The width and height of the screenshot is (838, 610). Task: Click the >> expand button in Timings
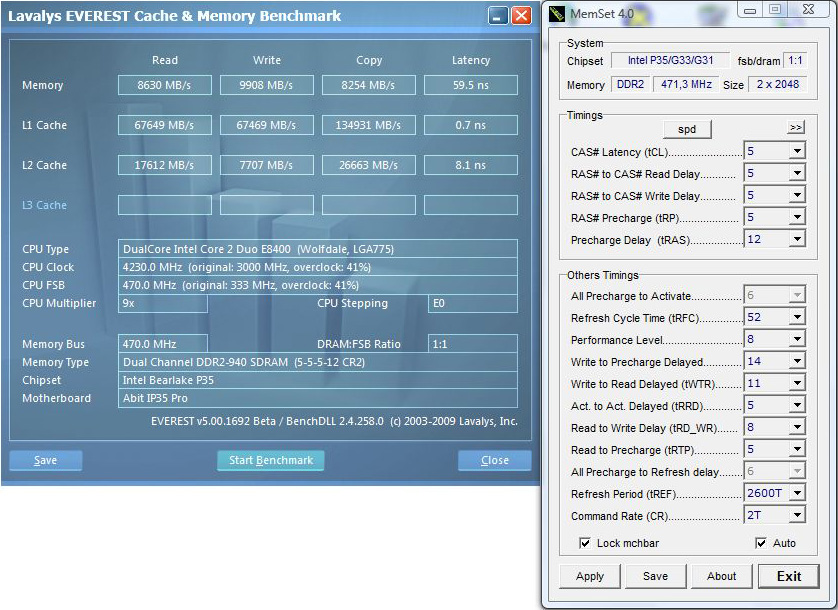(796, 127)
